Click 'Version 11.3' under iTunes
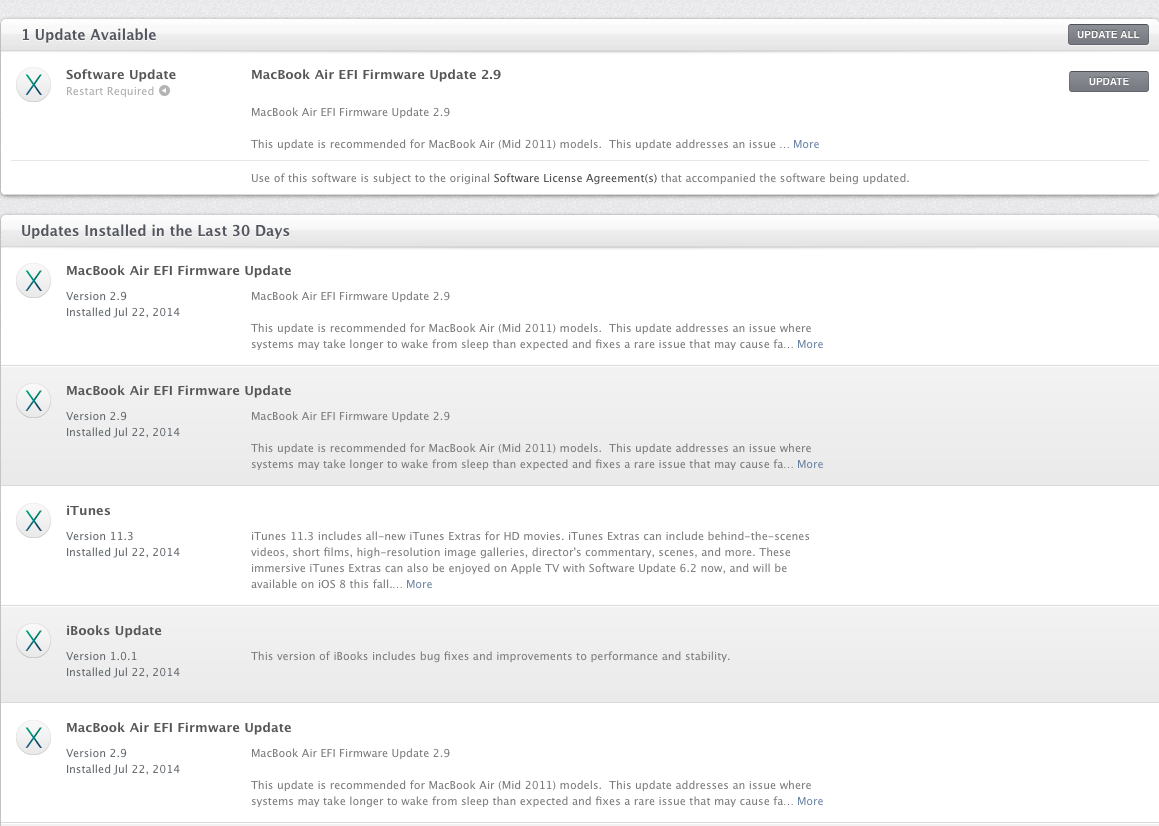This screenshot has width=1159, height=826. click(x=100, y=536)
